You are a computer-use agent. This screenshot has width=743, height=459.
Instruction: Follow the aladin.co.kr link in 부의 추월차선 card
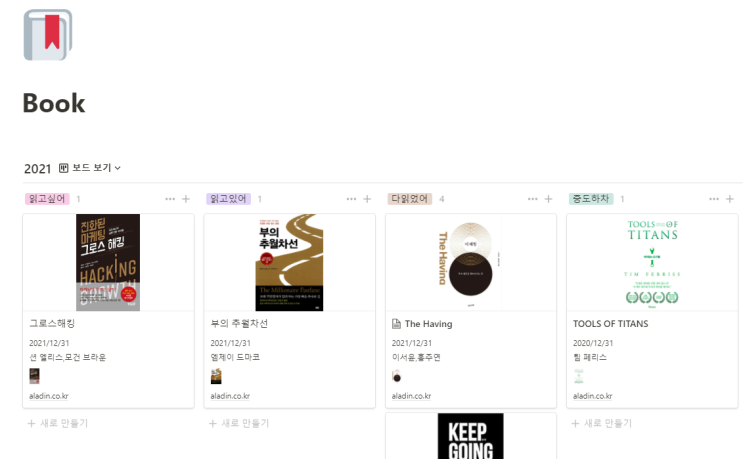(x=230, y=396)
